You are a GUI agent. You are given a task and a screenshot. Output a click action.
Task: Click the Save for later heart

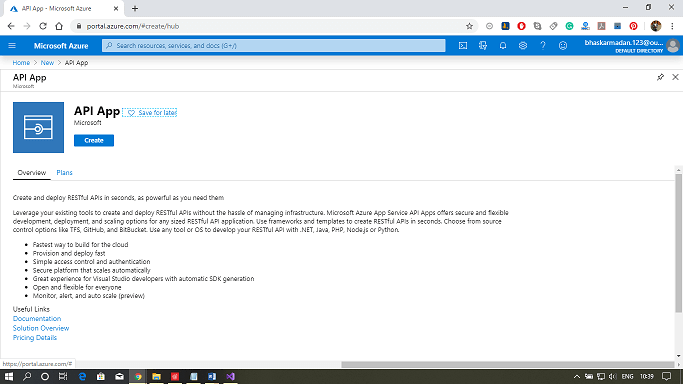click(x=149, y=113)
